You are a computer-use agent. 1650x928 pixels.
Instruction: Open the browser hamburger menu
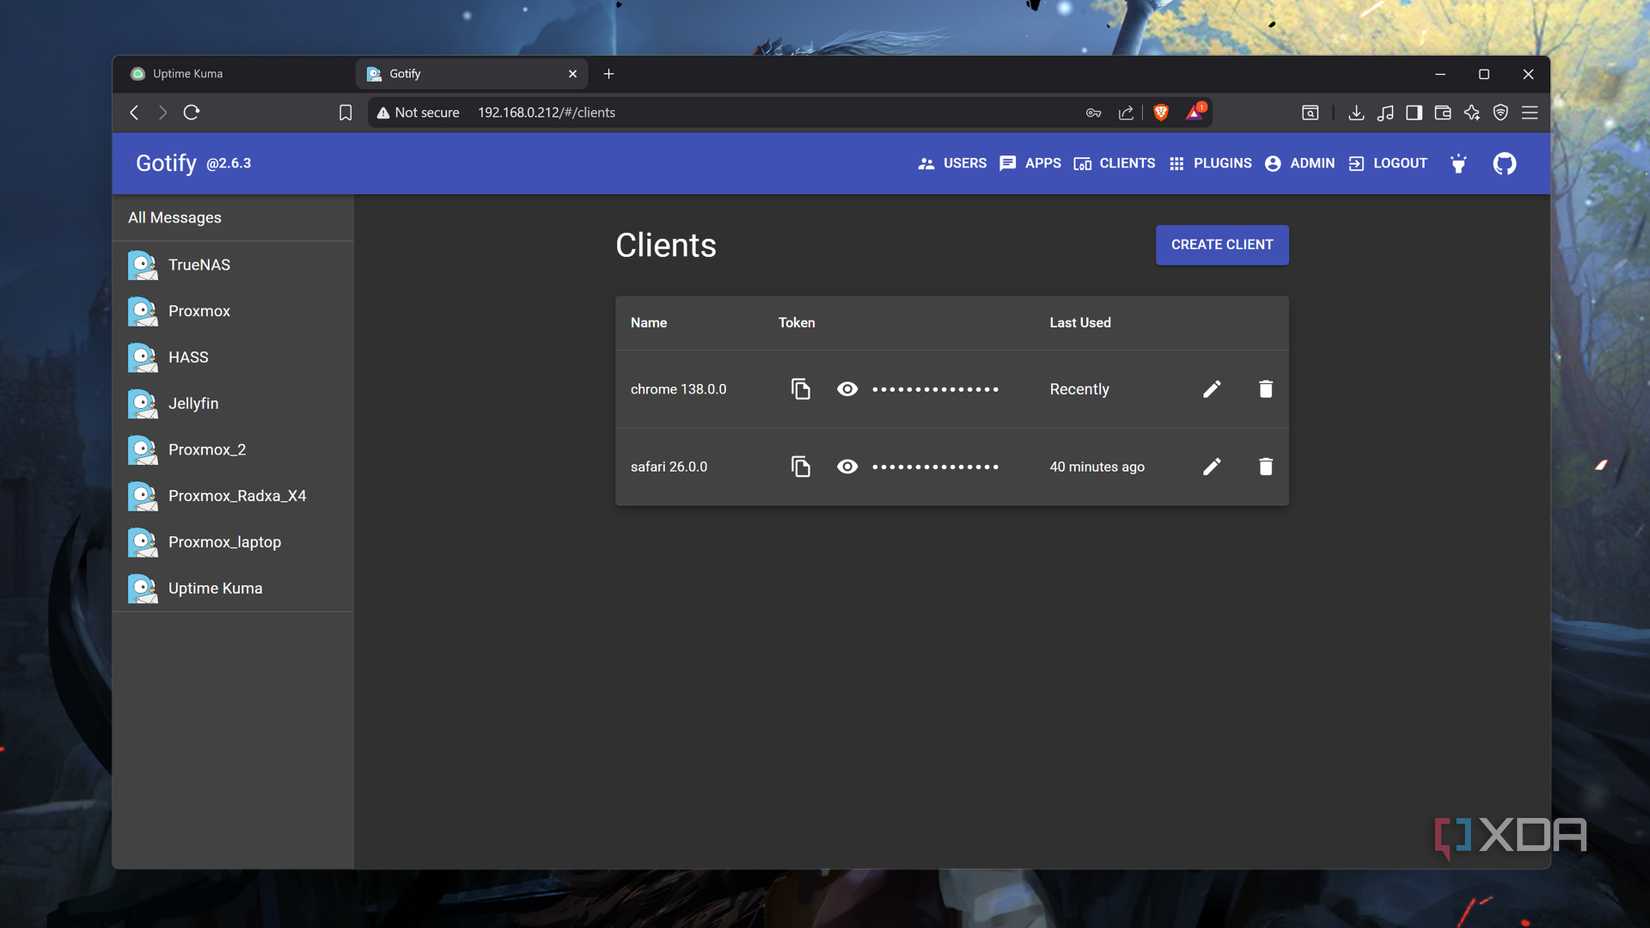coord(1529,113)
